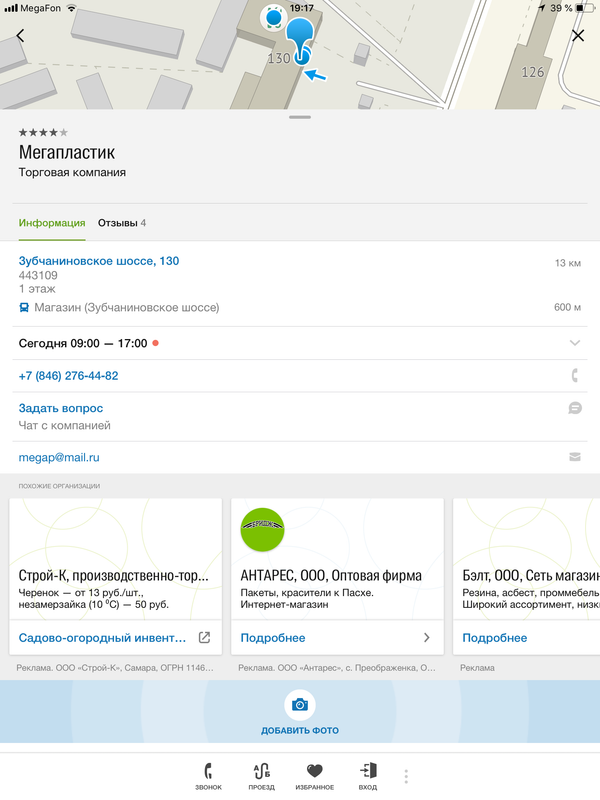Tap the Wi-Fi icon in the status bar

[x=71, y=8]
